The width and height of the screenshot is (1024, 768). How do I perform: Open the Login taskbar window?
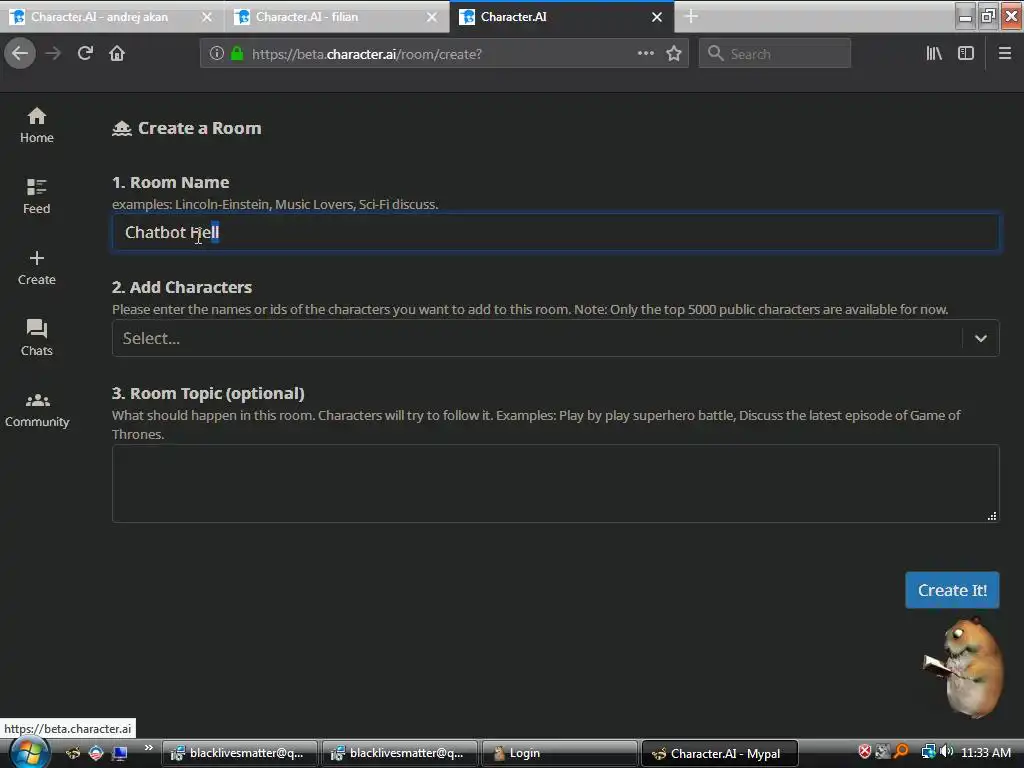(x=559, y=753)
